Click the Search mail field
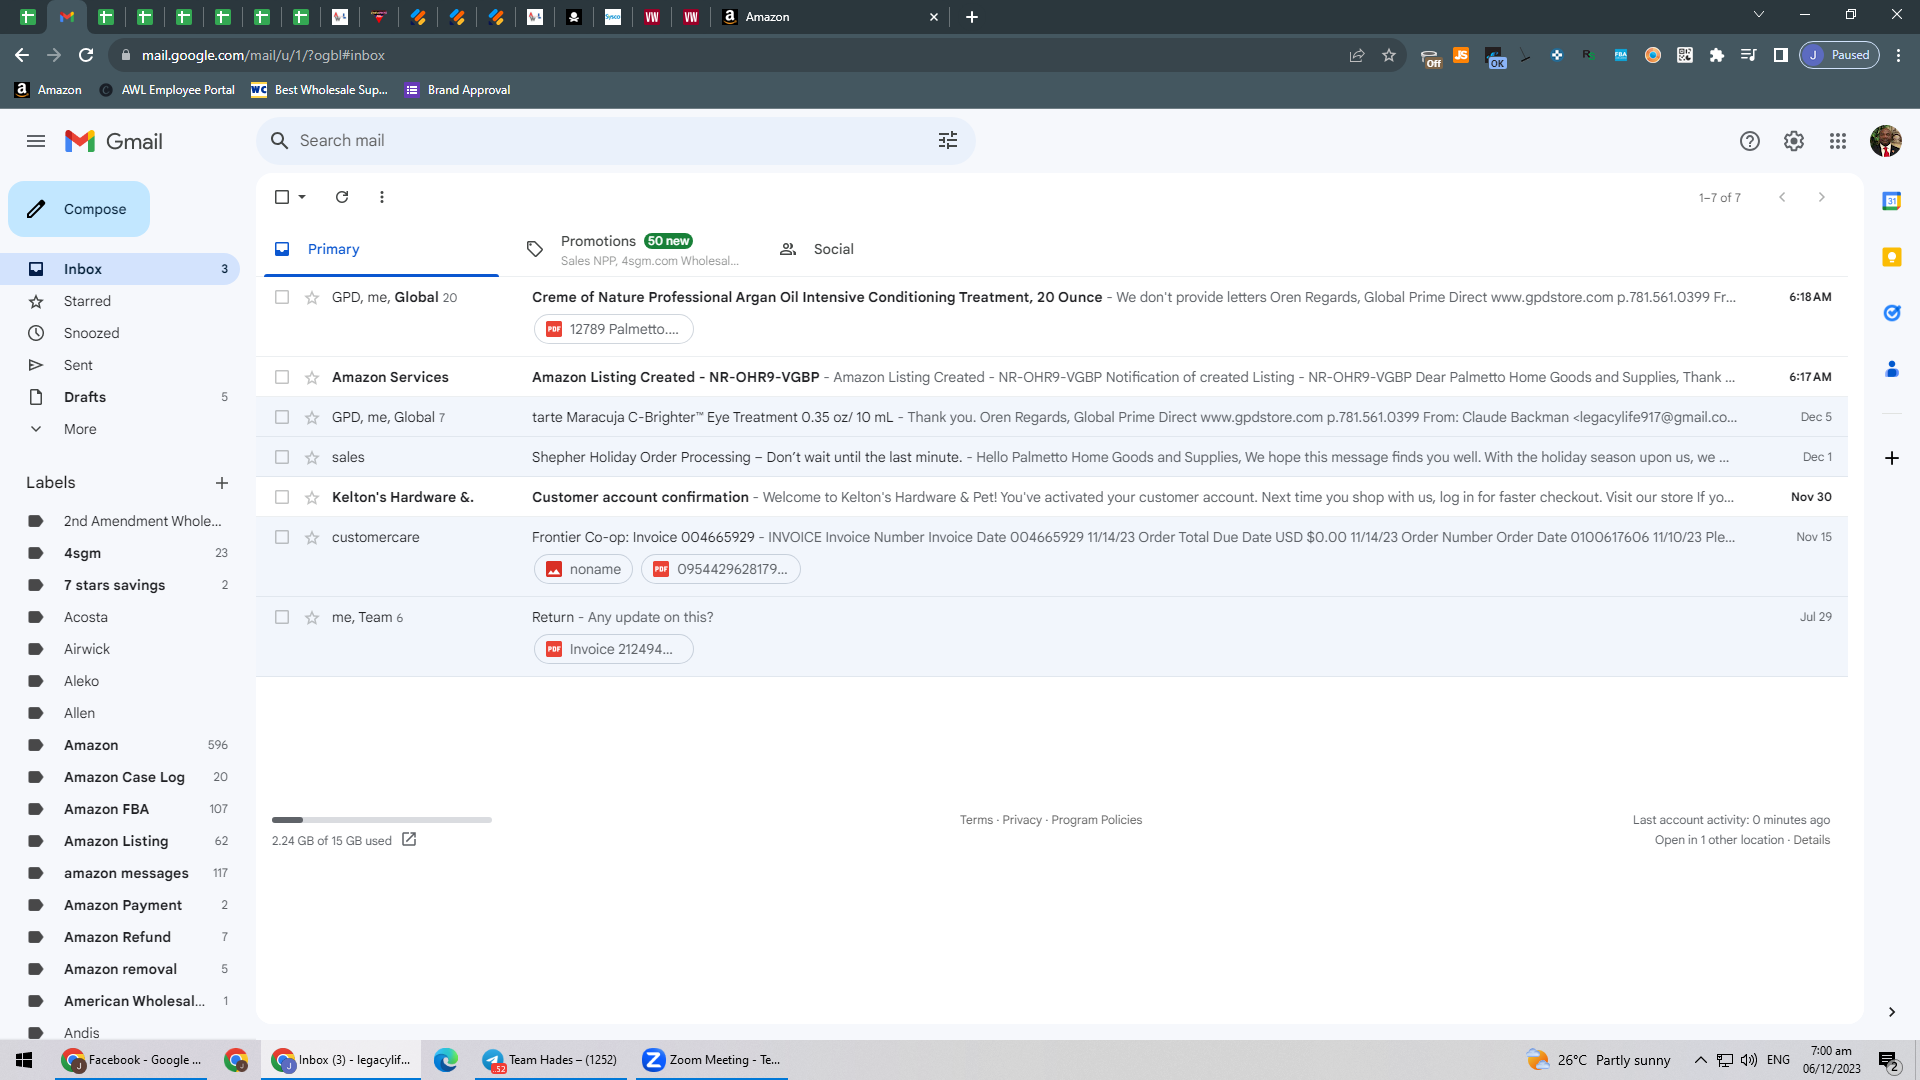 615,141
